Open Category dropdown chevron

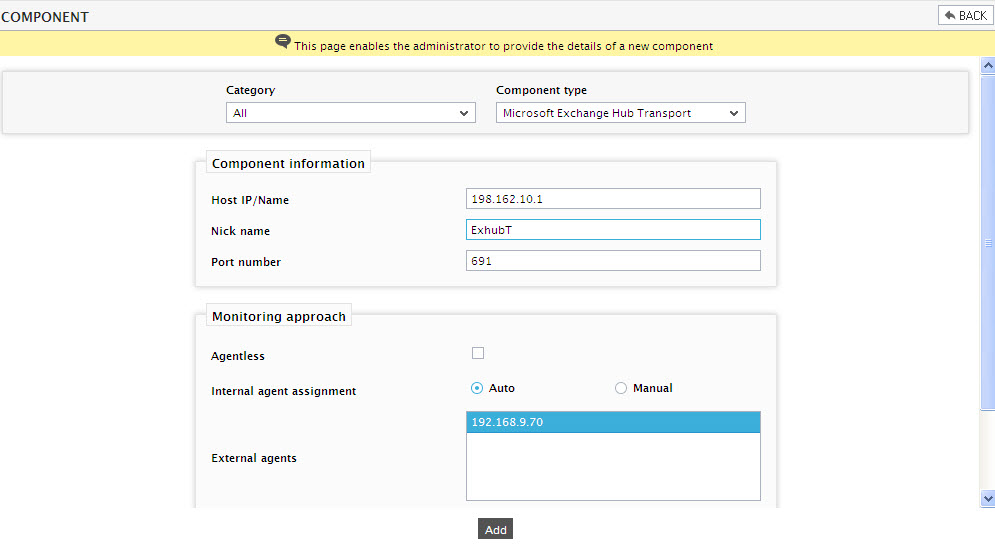pos(464,114)
